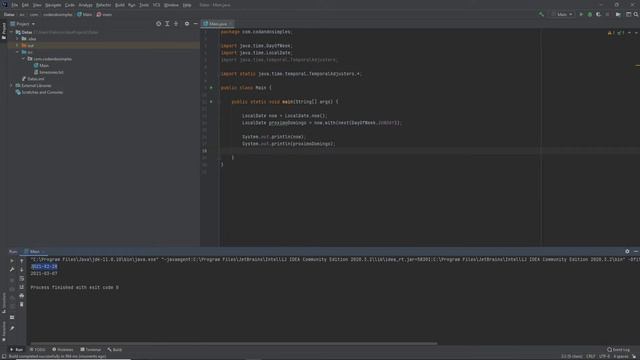640x360 pixels.
Task: Select the Main tab in Run panel
Action: point(34,251)
